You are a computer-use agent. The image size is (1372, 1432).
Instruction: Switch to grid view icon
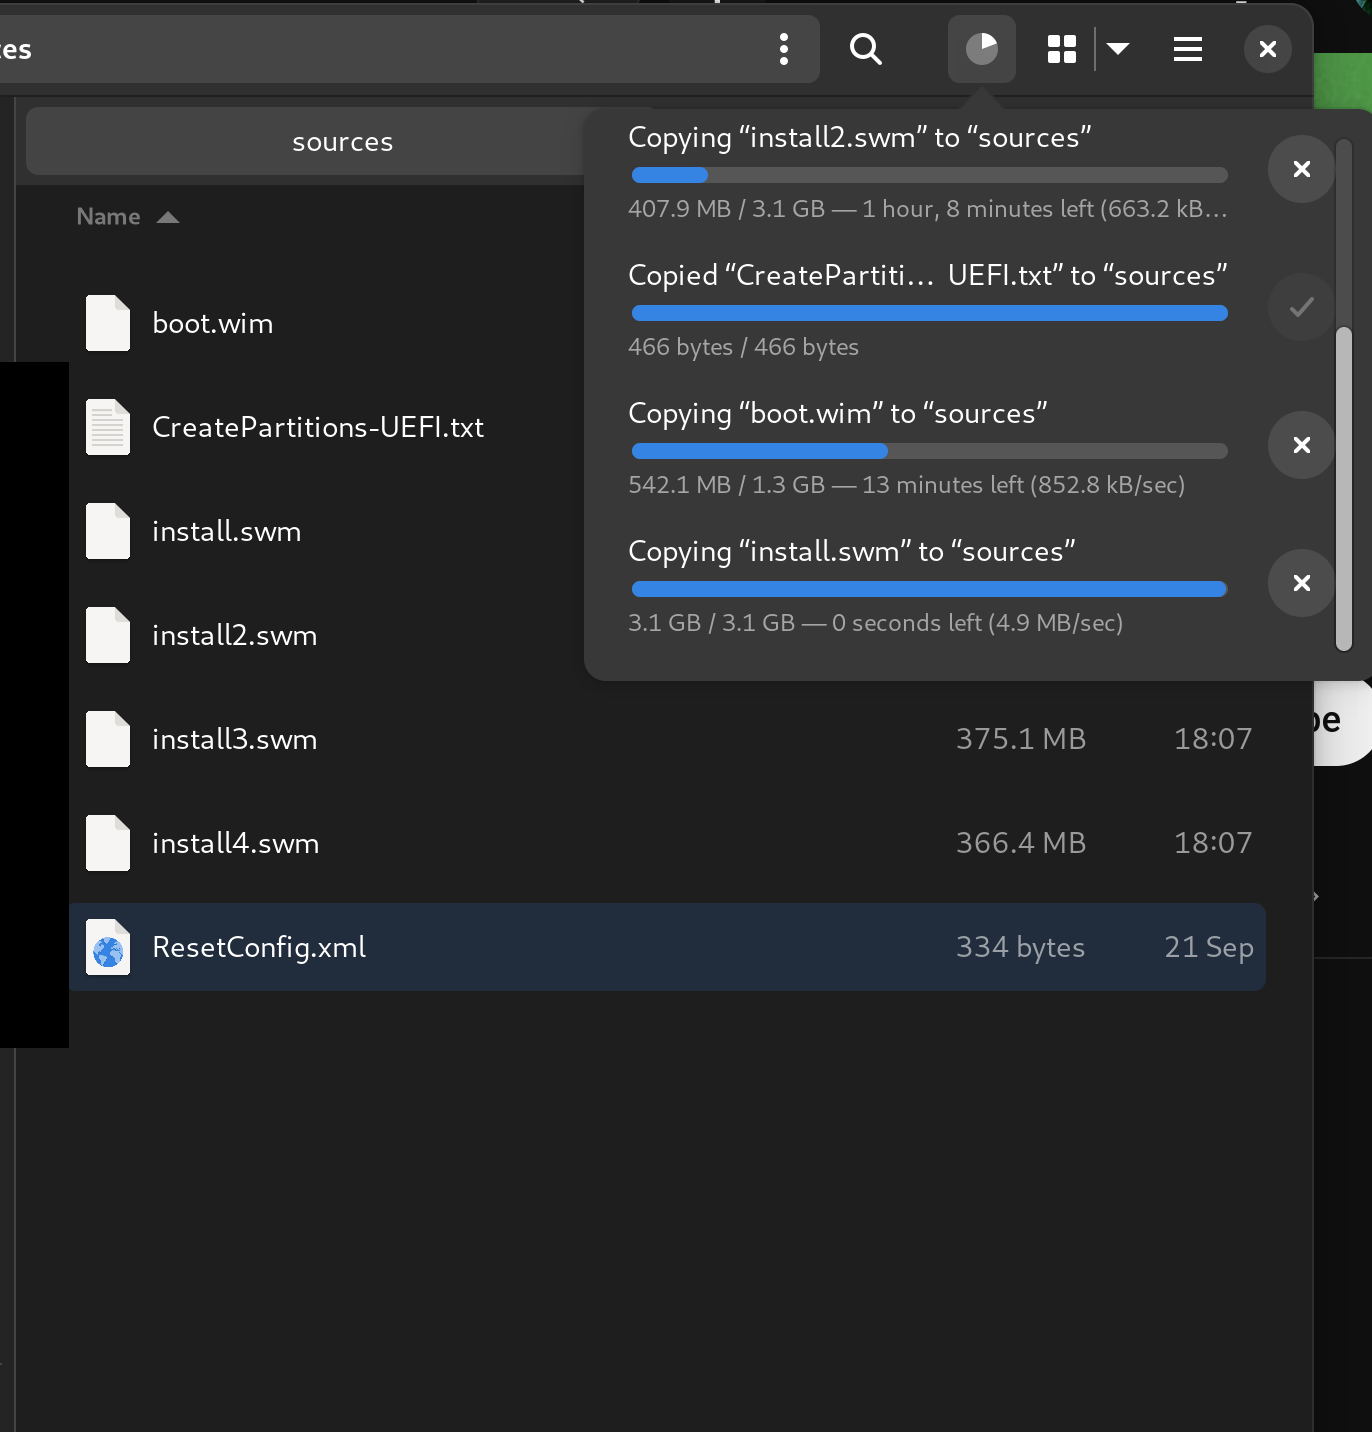(1062, 49)
